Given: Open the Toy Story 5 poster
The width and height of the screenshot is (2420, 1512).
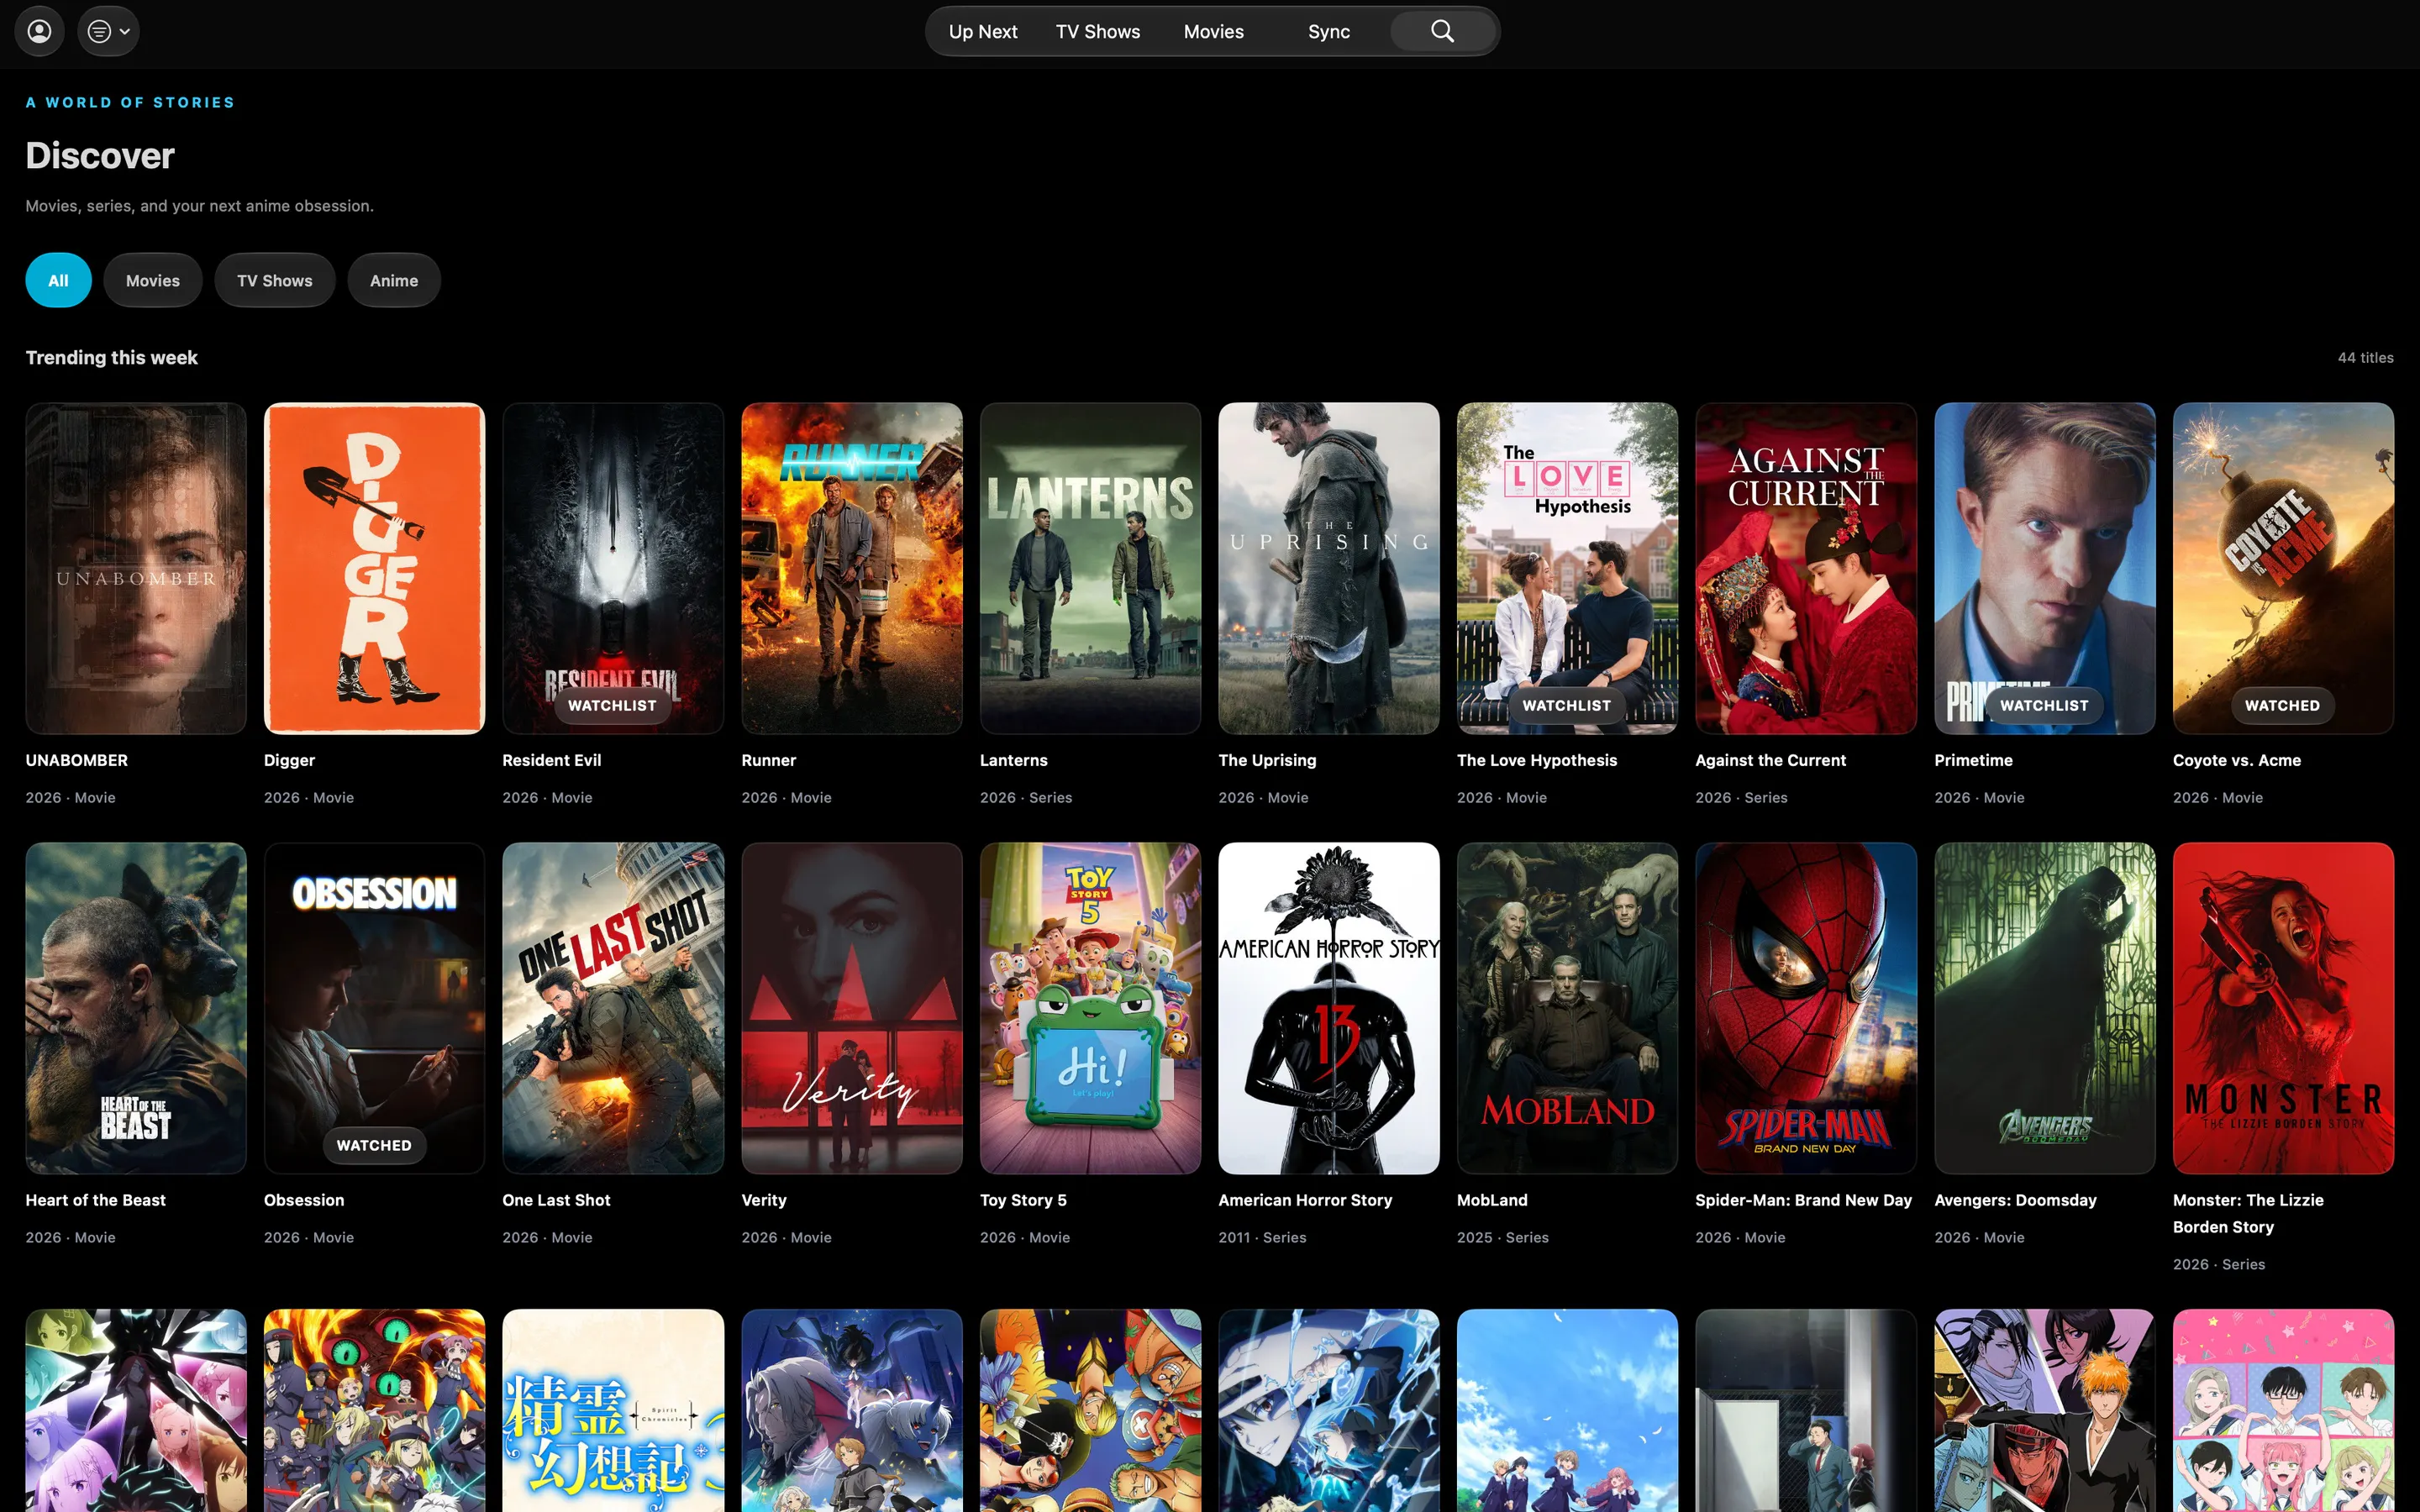Looking at the screenshot, I should [x=1090, y=1008].
